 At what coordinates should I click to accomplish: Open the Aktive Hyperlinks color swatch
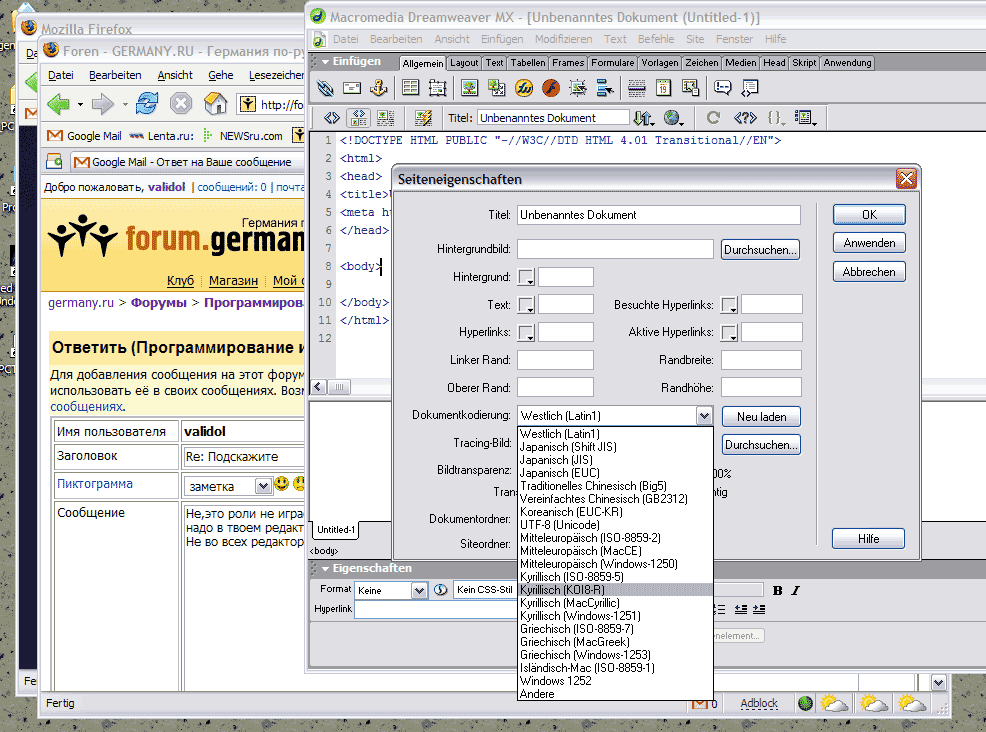pyautogui.click(x=729, y=332)
